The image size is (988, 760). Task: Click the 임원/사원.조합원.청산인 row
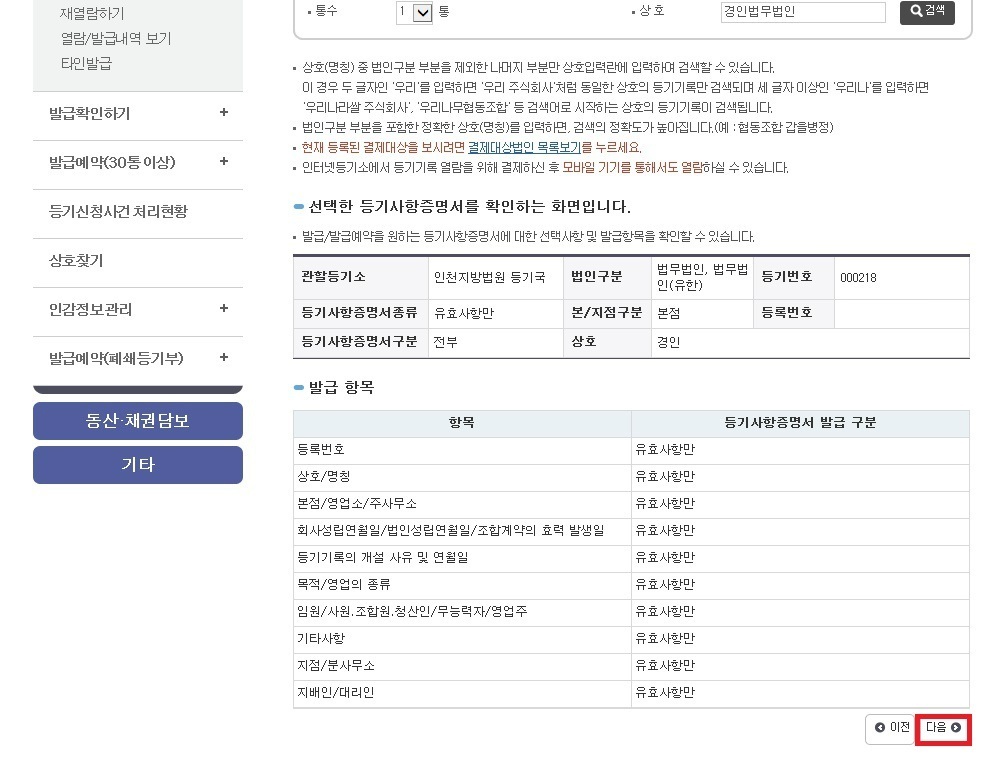coord(631,613)
